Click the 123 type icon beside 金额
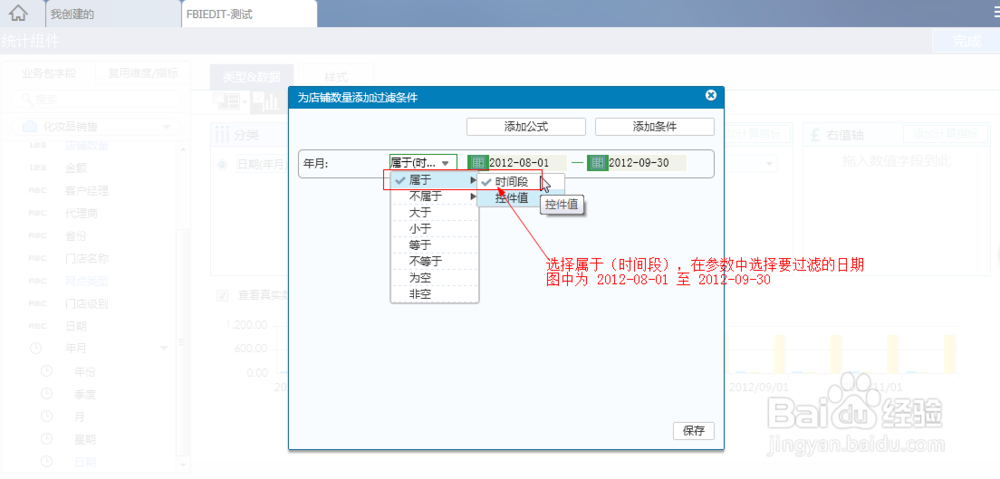This screenshot has height=479, width=1000. click(38, 168)
